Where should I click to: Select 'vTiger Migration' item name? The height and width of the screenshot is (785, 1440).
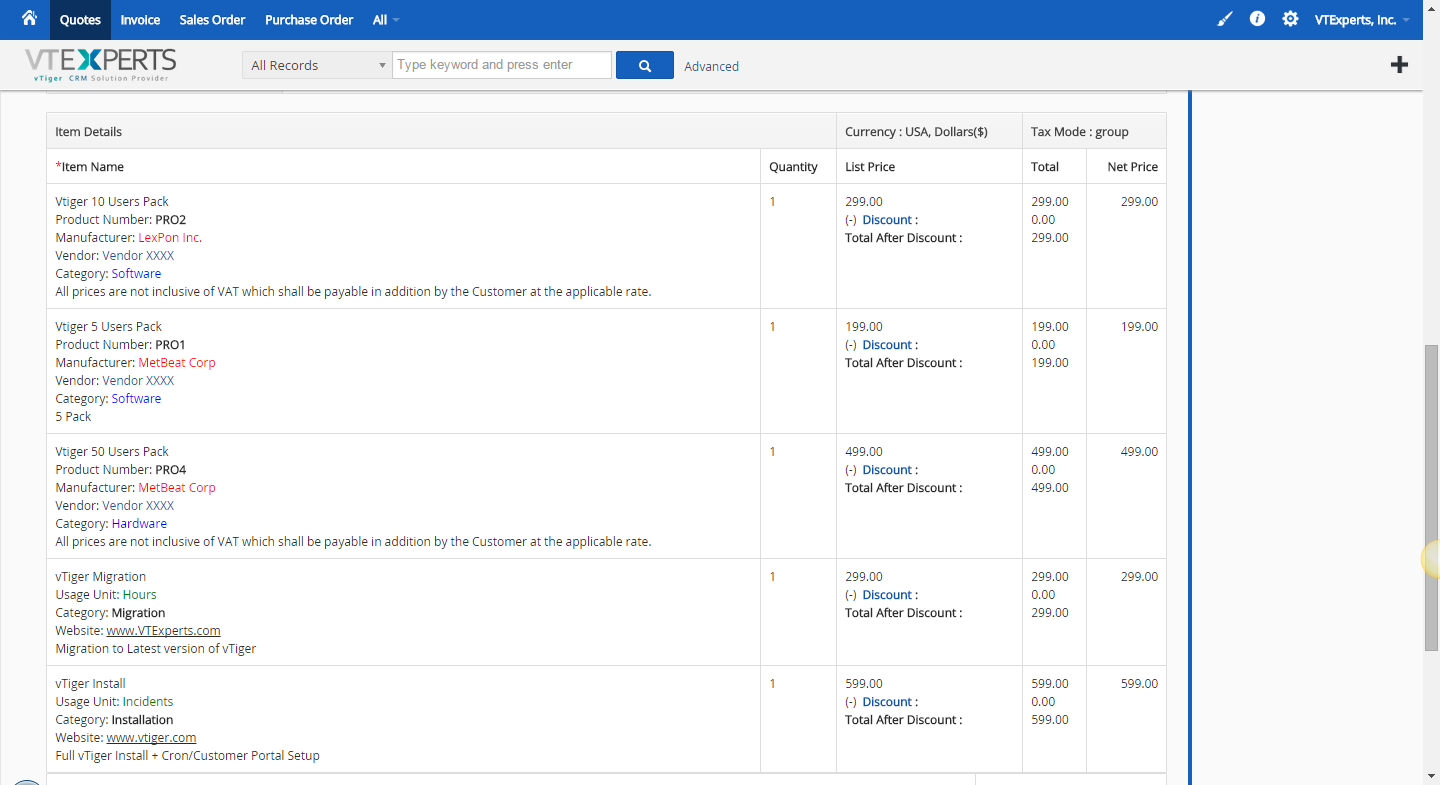[101, 577]
